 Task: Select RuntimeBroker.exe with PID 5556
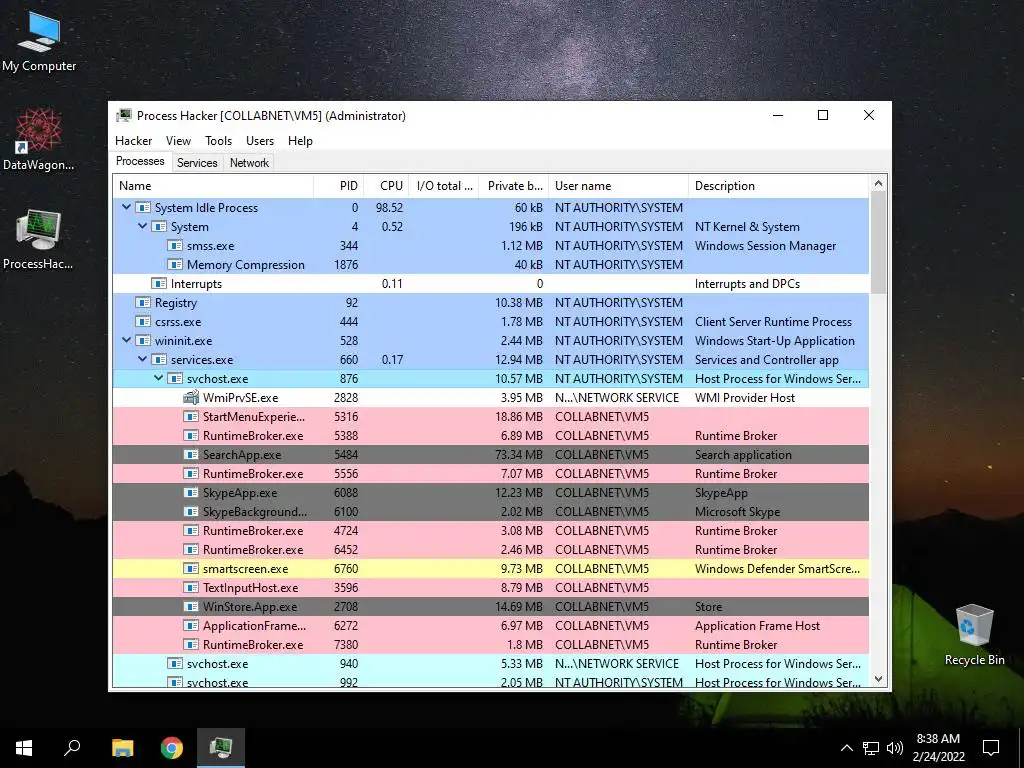pos(491,473)
